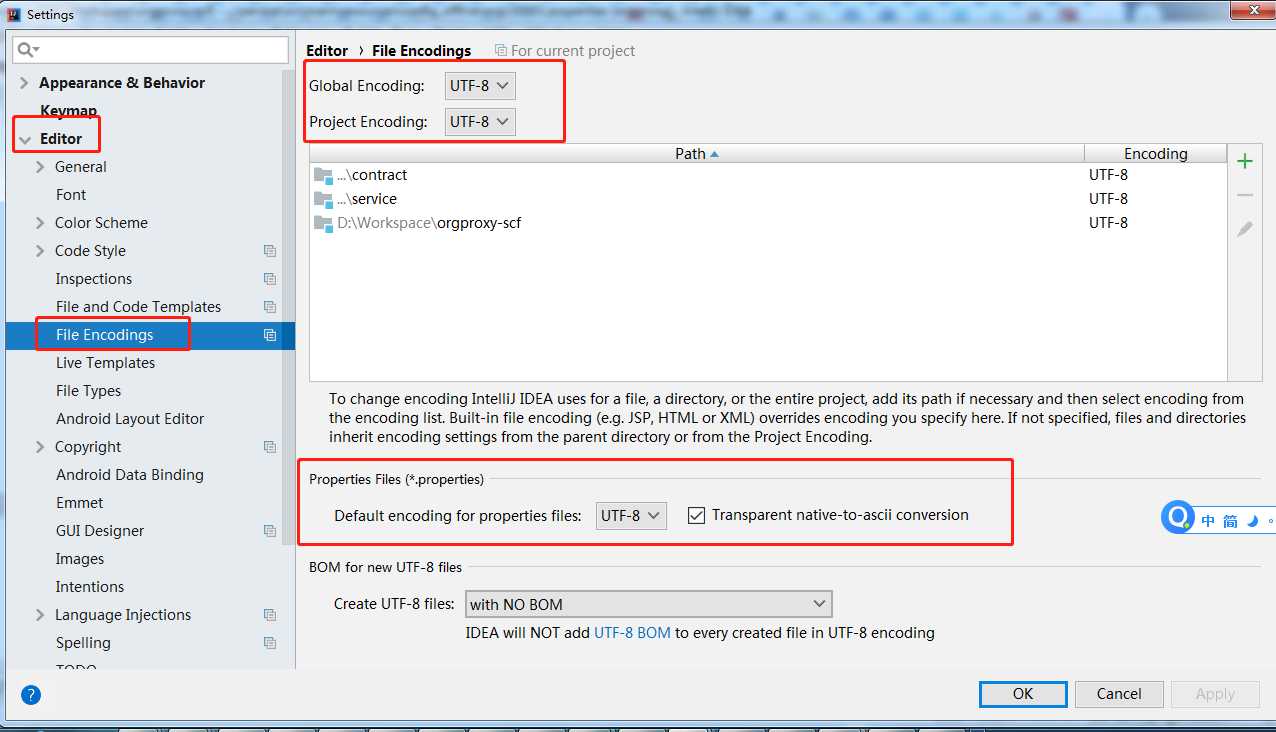Click the folder icon of the contract row
This screenshot has height=732, width=1276.
click(x=323, y=175)
